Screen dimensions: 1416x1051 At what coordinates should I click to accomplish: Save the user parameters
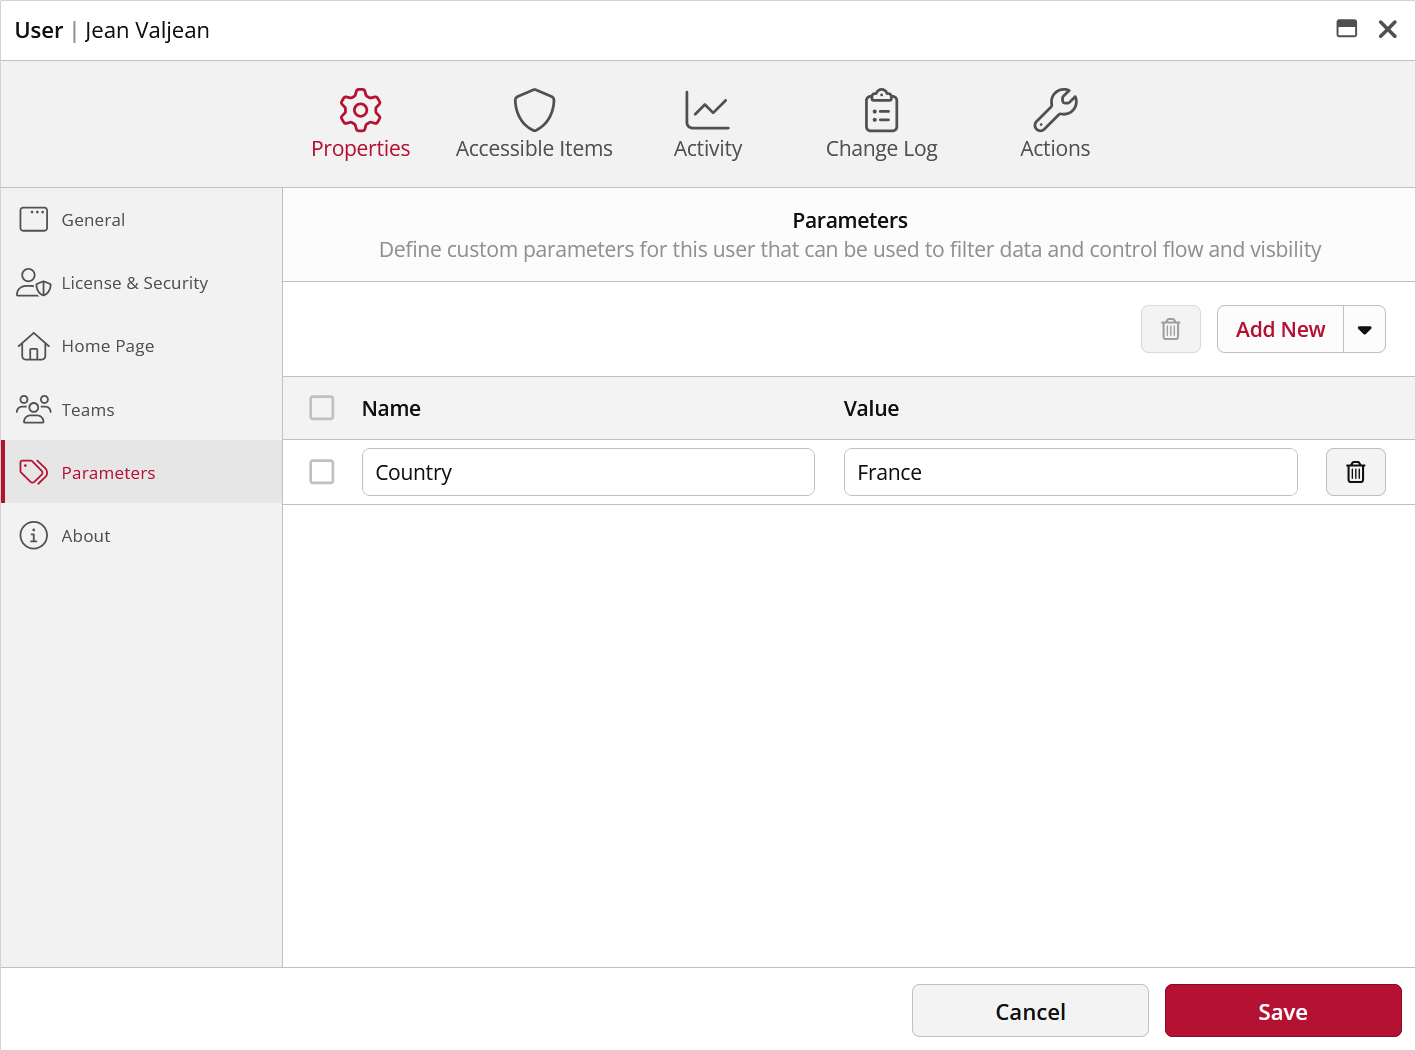click(x=1283, y=1011)
